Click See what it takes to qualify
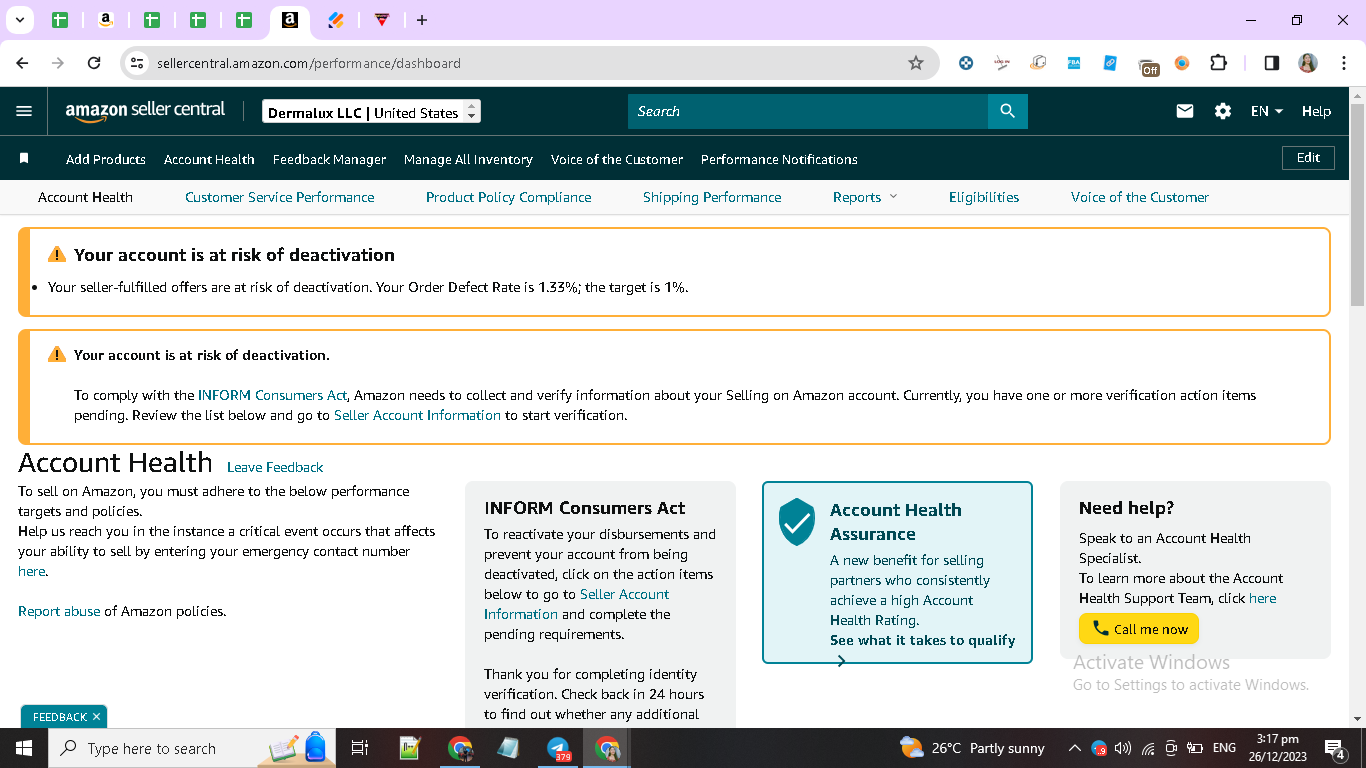 click(922, 640)
